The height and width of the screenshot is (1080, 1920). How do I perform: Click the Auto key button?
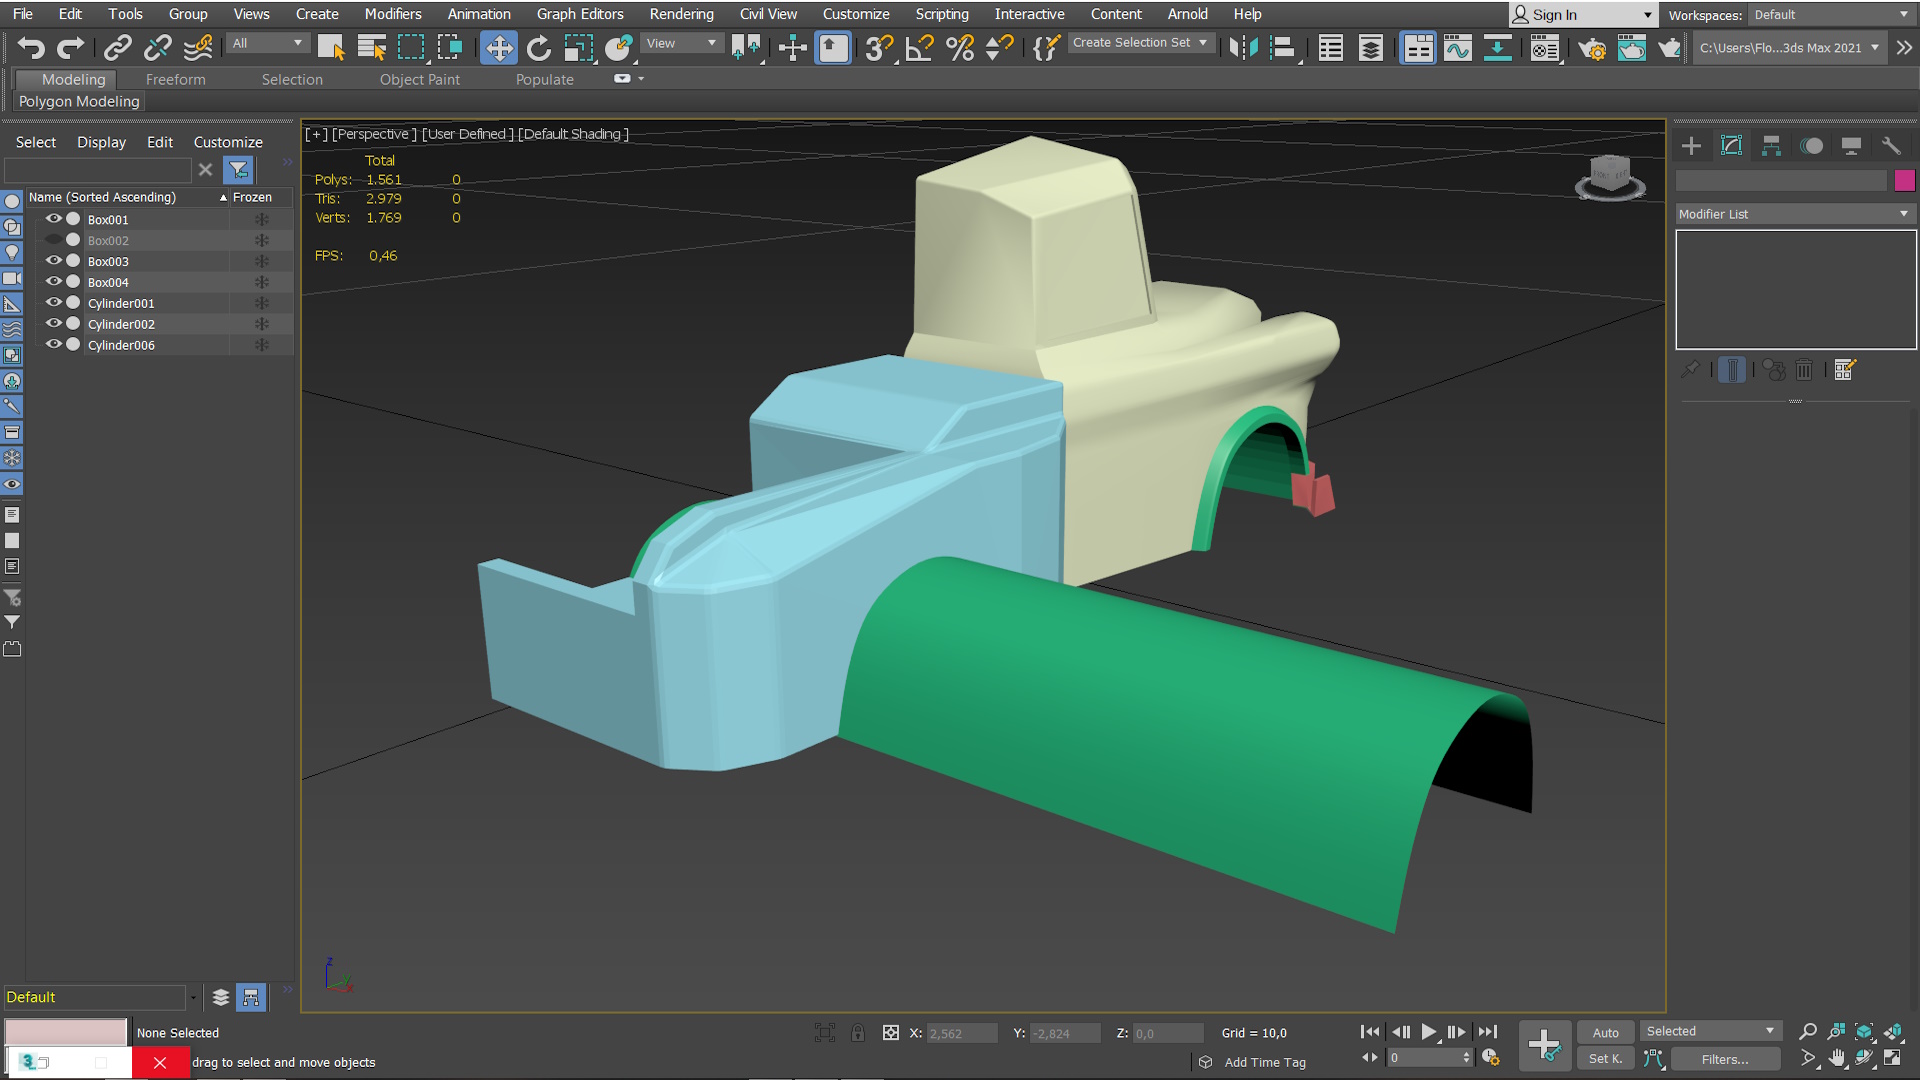[x=1605, y=1032]
